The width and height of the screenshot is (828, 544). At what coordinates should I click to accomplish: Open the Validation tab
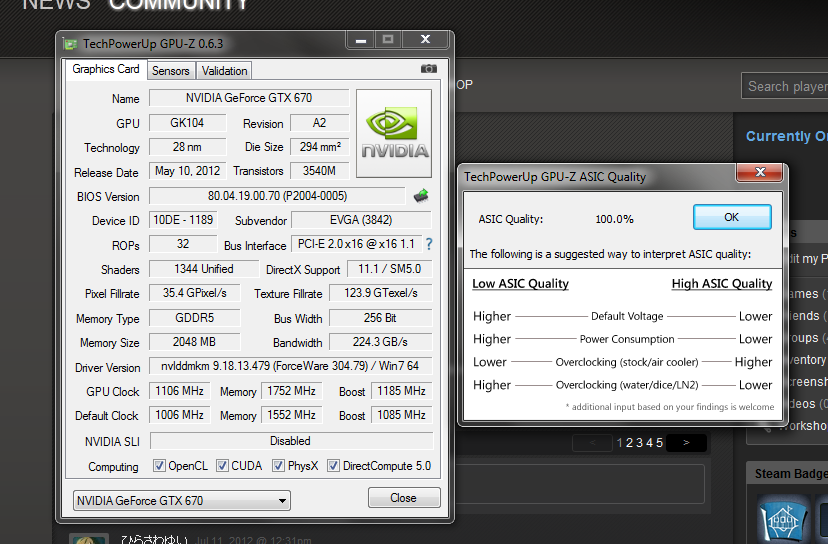coord(224,71)
